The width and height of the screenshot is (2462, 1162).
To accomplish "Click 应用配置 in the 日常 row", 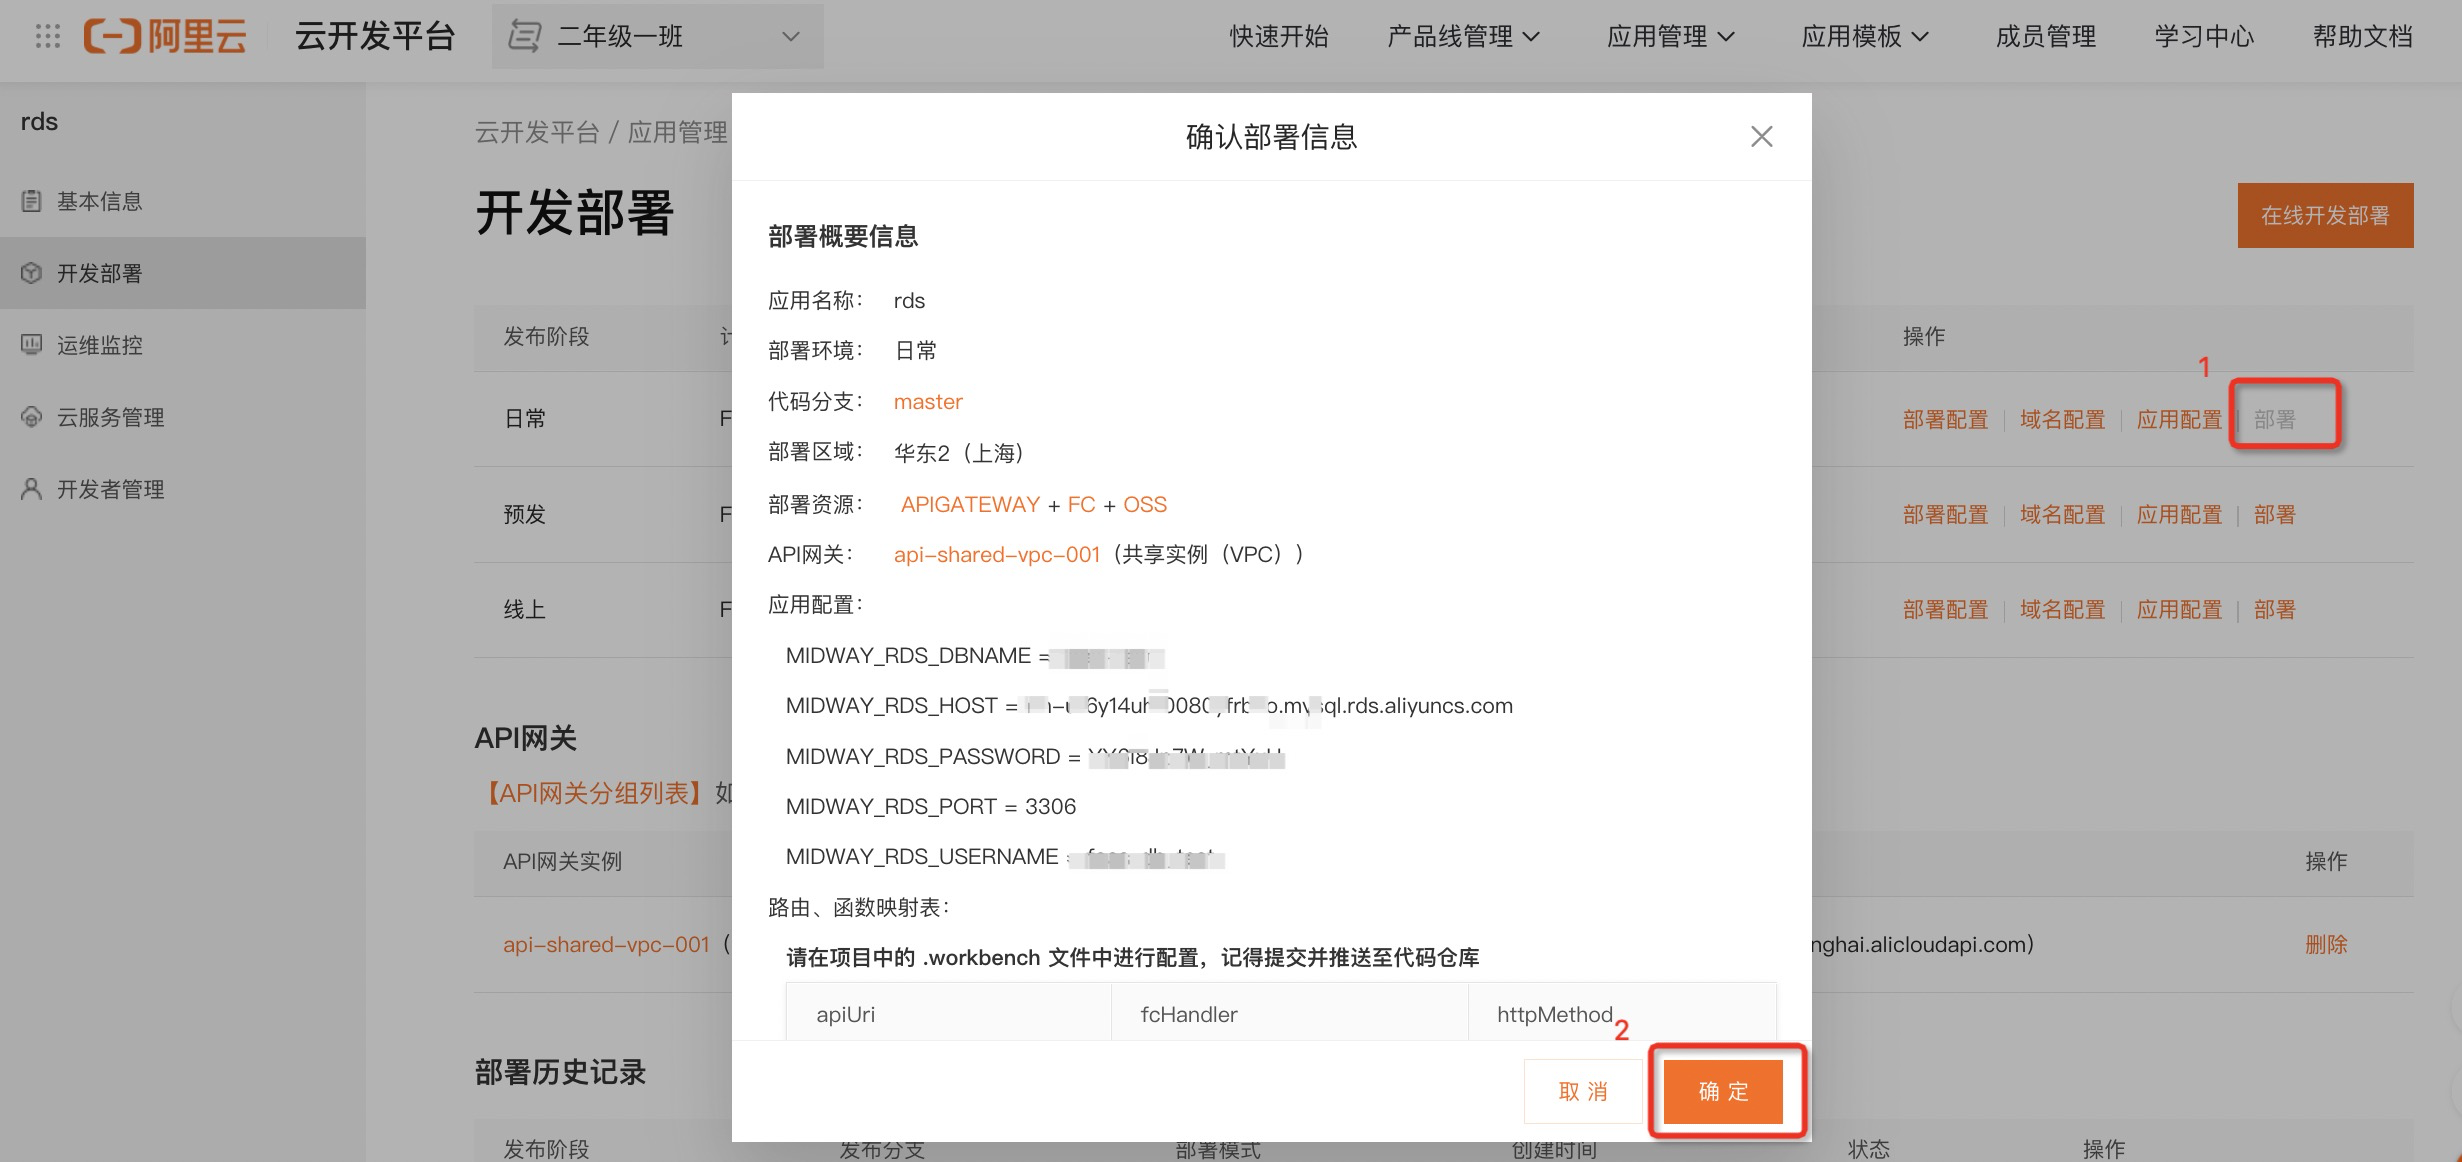I will coord(2179,420).
